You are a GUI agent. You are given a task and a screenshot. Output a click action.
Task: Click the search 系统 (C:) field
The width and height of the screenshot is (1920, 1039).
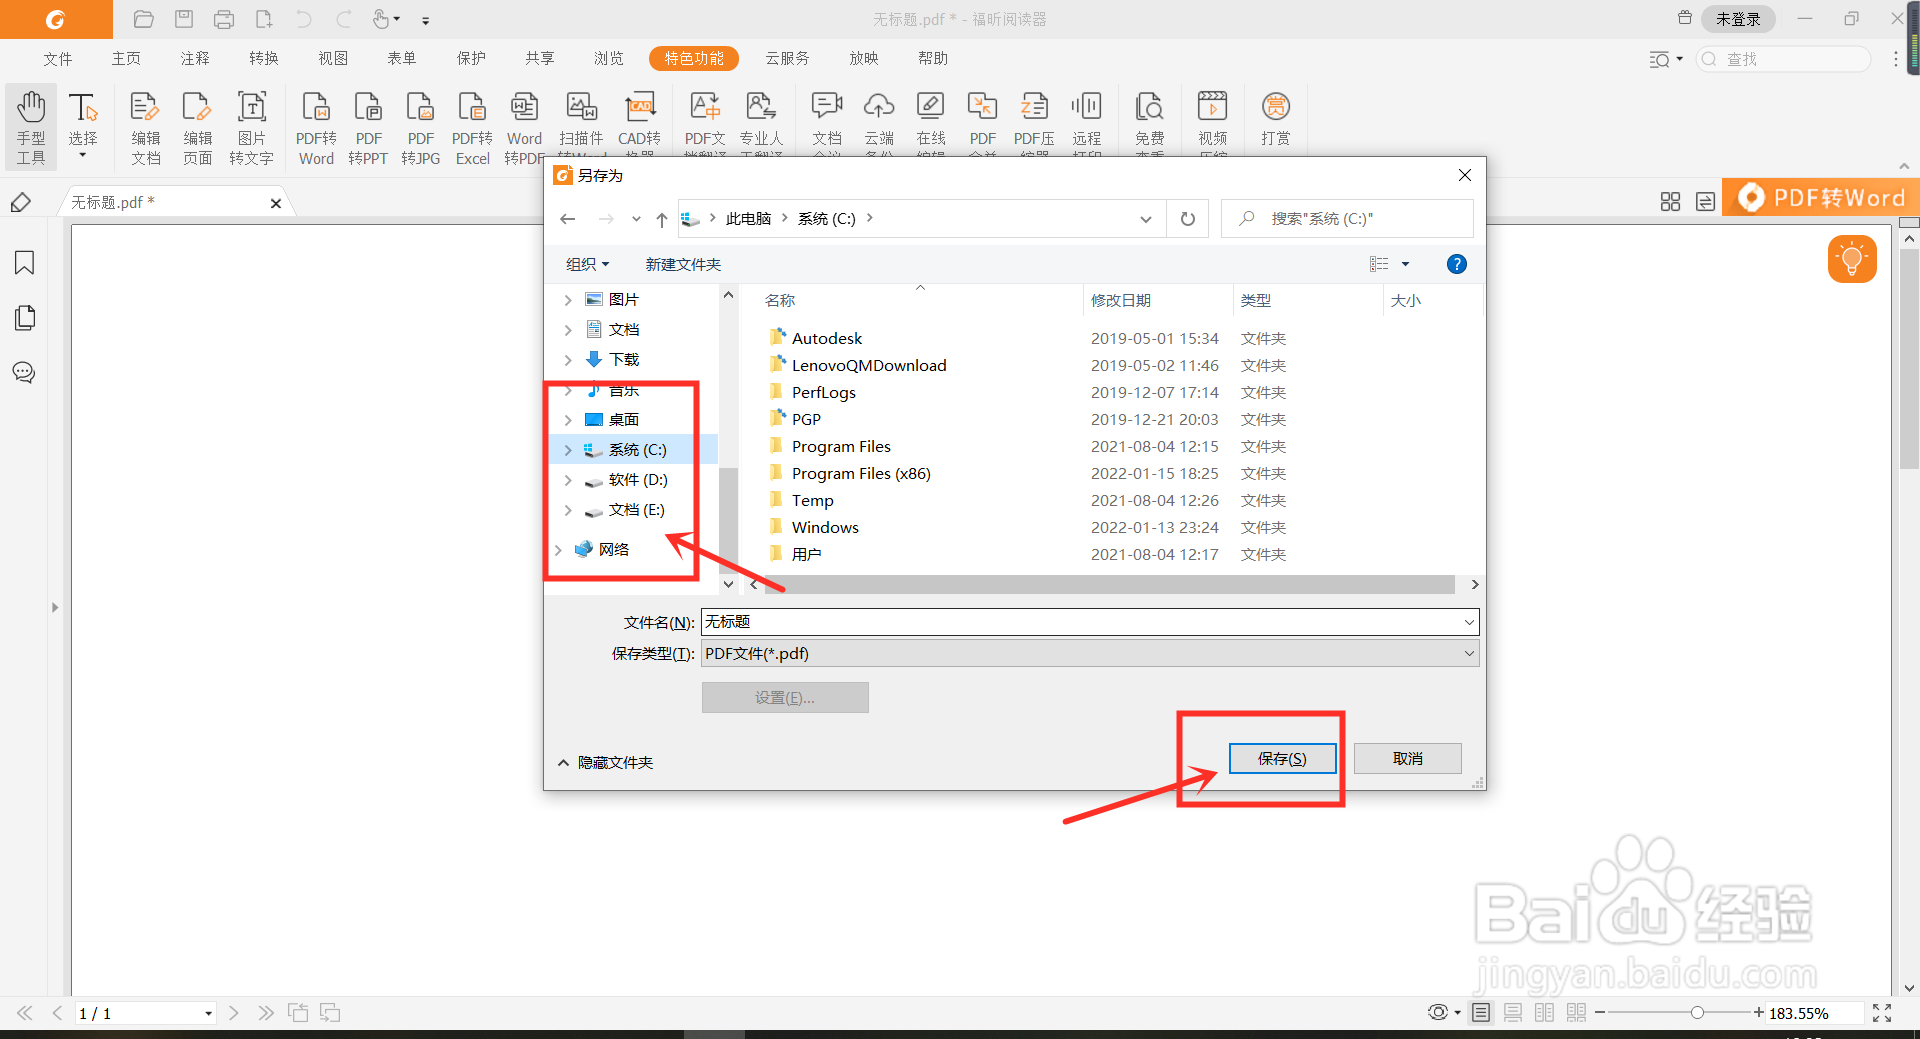coord(1347,219)
